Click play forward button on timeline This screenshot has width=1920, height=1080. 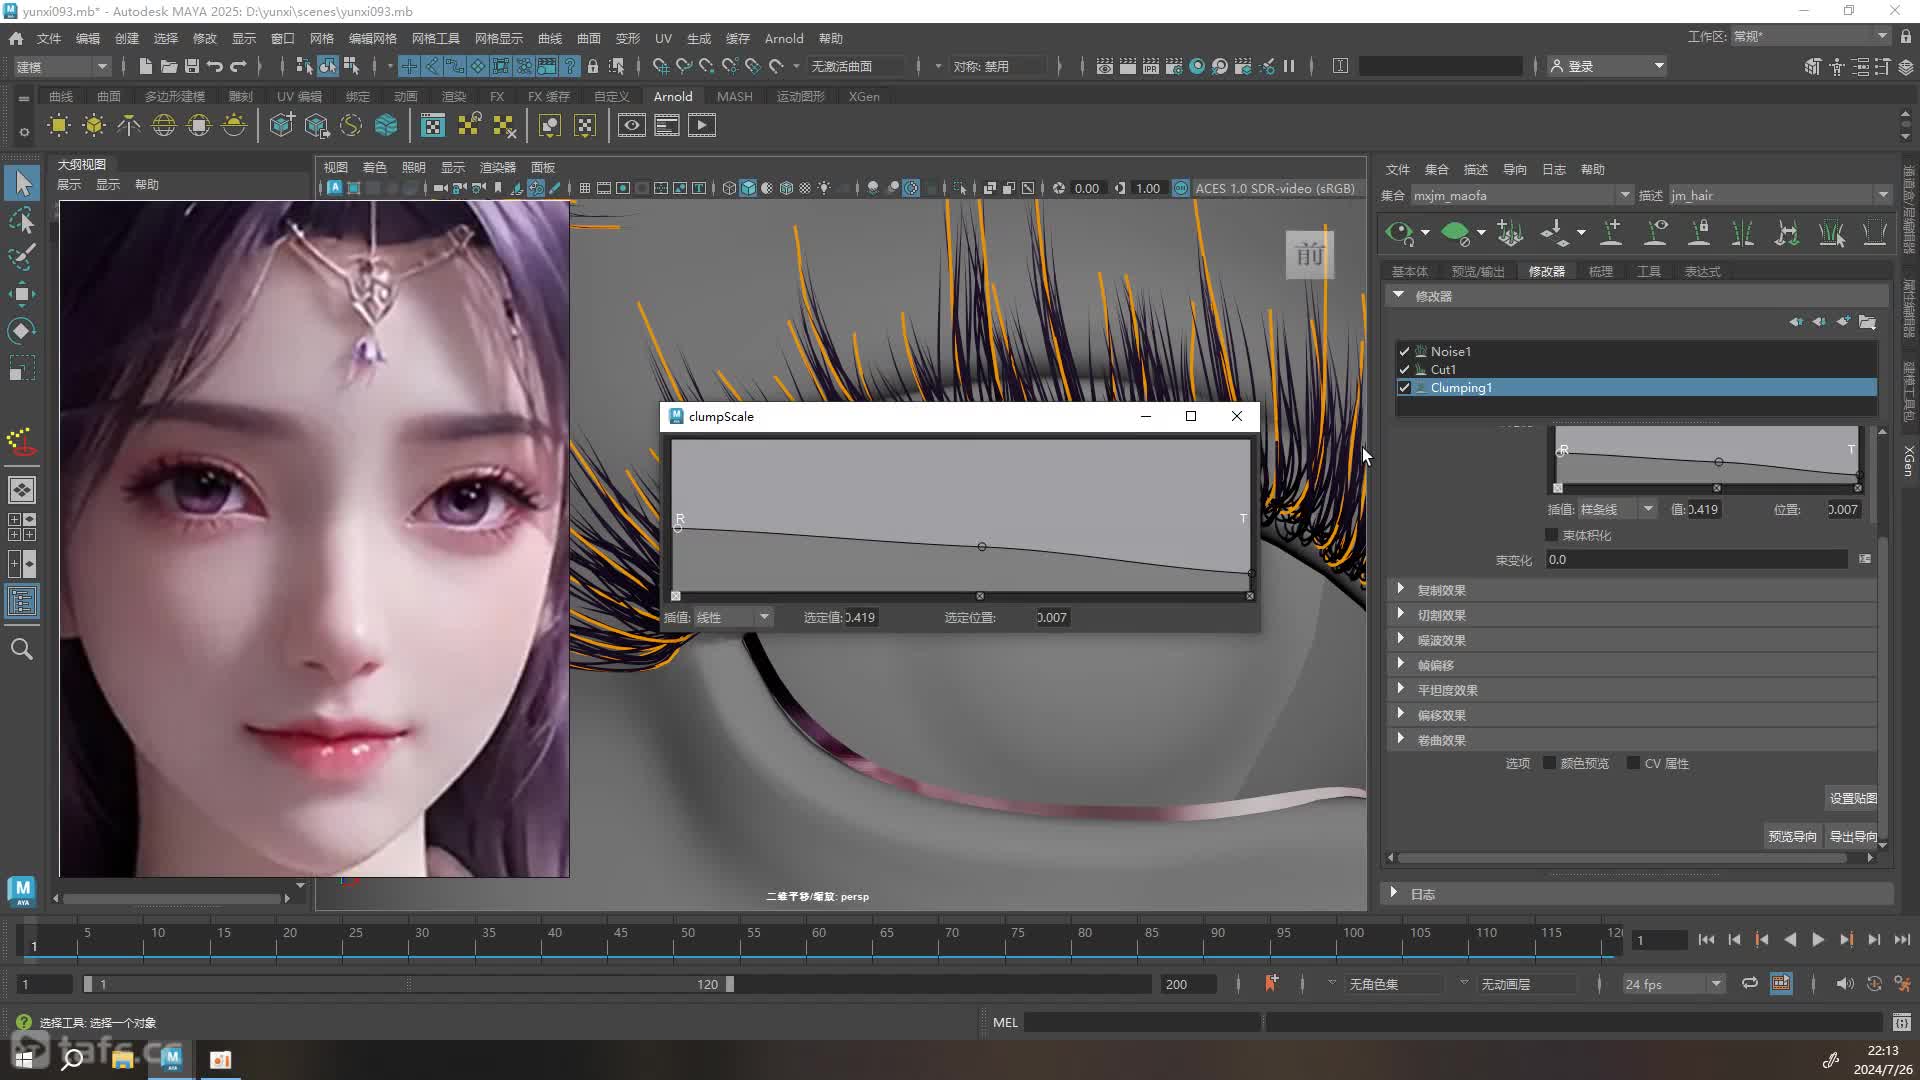1818,940
